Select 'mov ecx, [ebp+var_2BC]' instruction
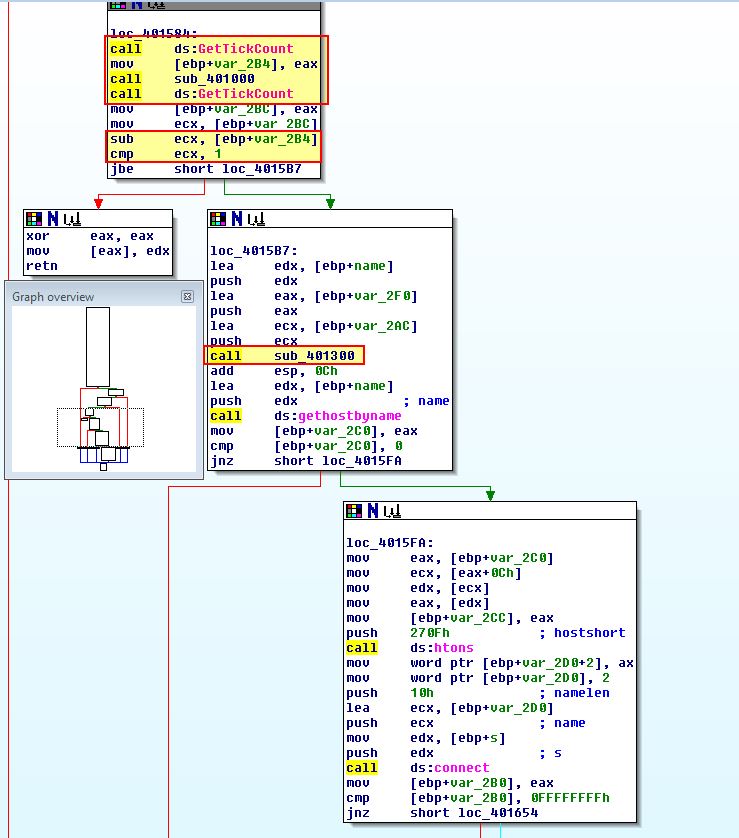 coord(214,123)
